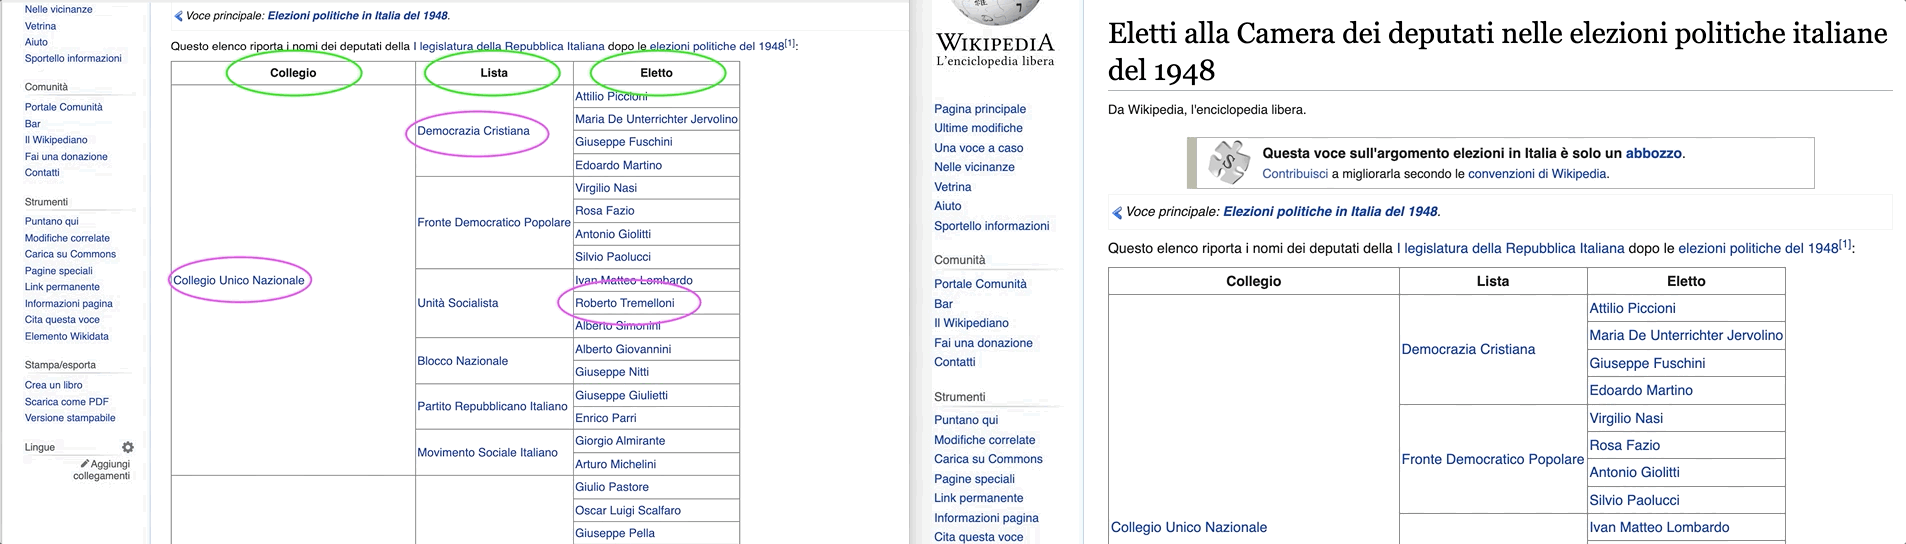Click the pencil icon beside Aggiungi collegamenti

tap(85, 464)
